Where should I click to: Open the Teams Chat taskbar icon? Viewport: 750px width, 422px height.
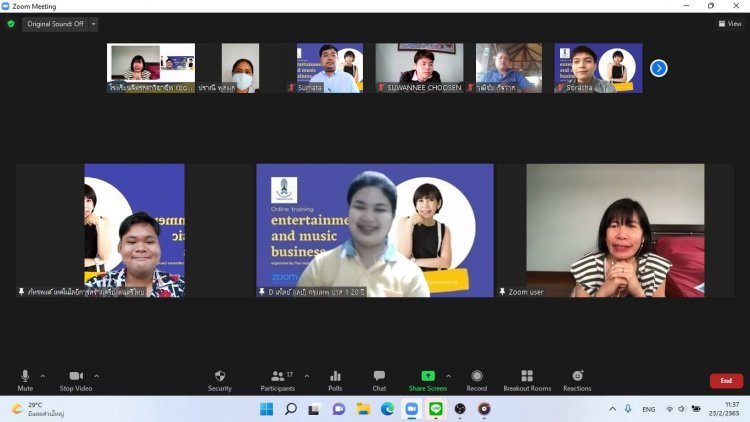339,409
